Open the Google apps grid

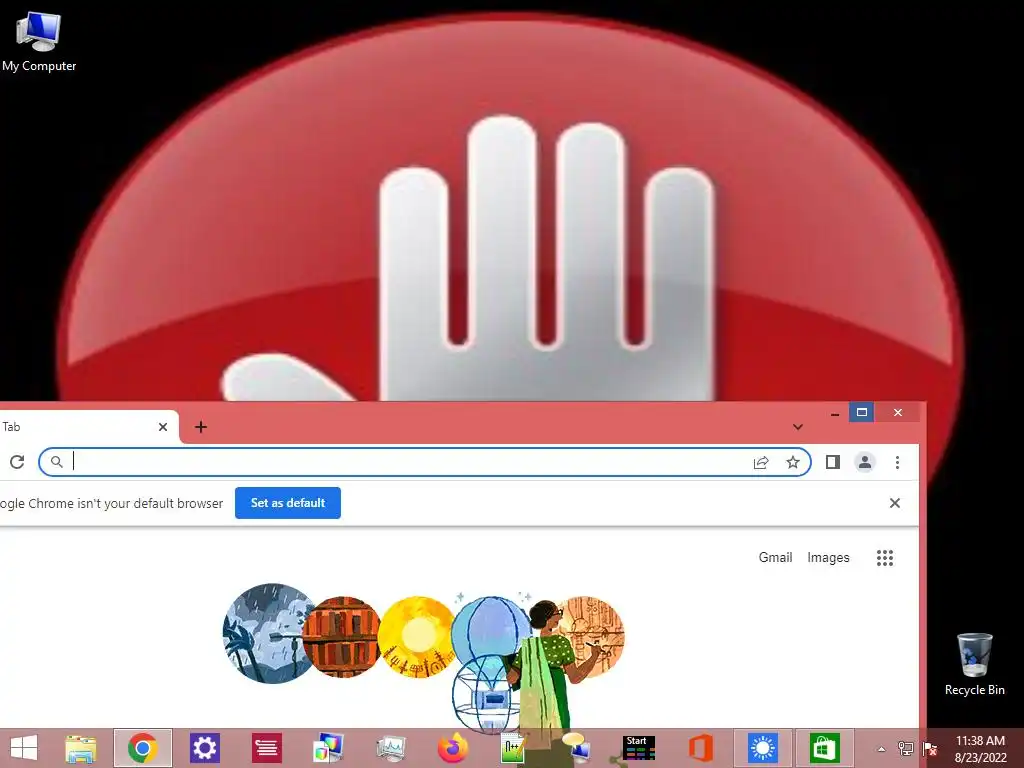point(884,558)
